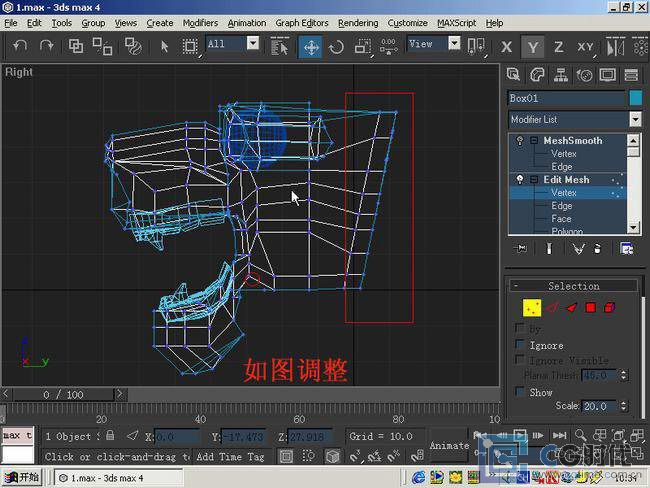
Task: Activate the Select and Scale tool
Action: [x=363, y=46]
